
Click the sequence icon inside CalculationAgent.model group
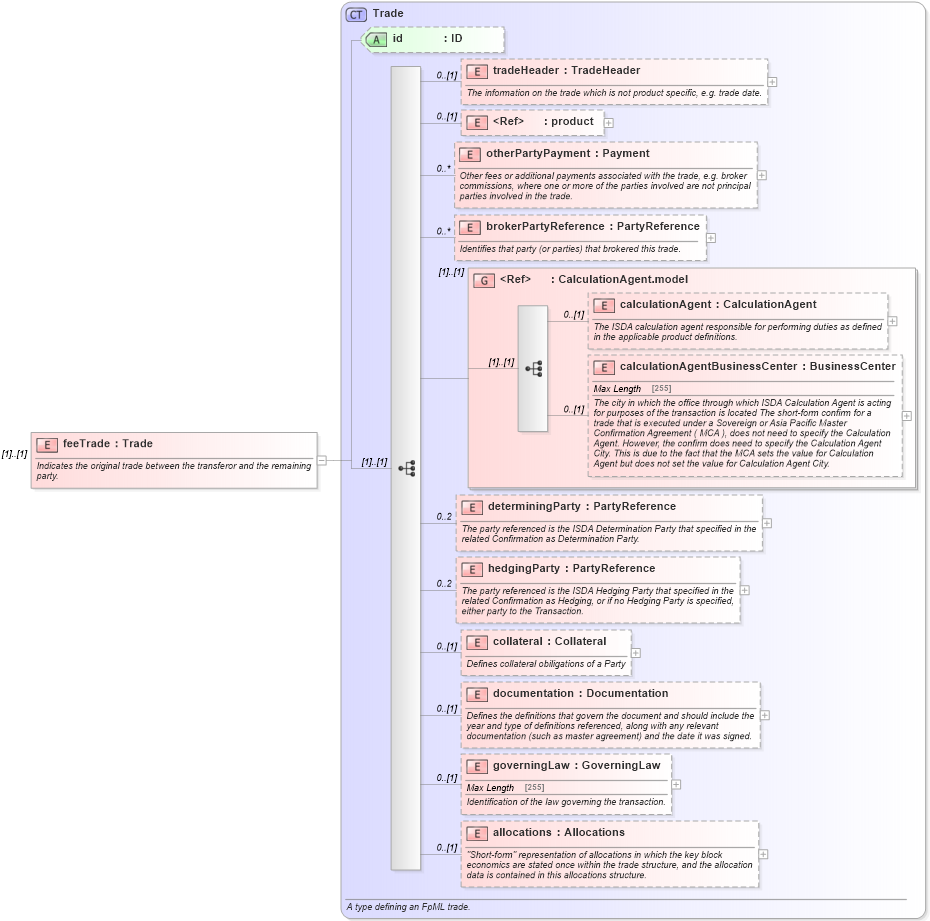pyautogui.click(x=535, y=369)
